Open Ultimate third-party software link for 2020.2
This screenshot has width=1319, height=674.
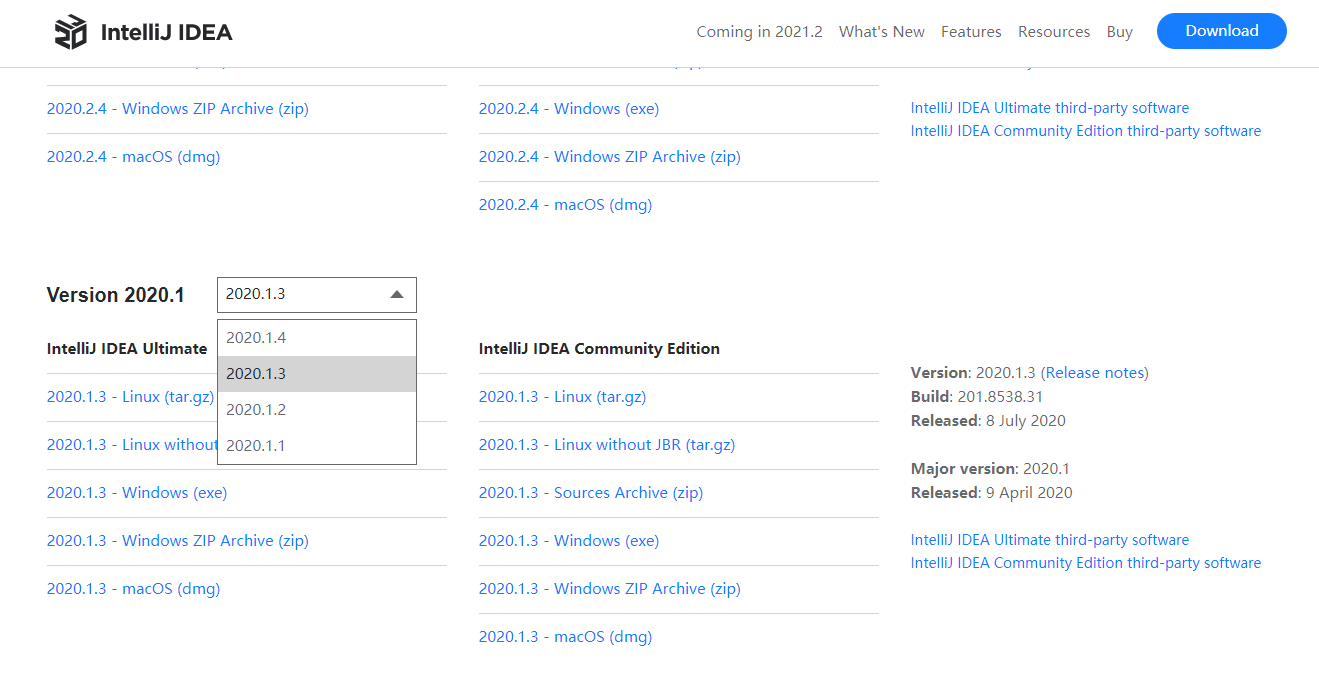(1050, 108)
